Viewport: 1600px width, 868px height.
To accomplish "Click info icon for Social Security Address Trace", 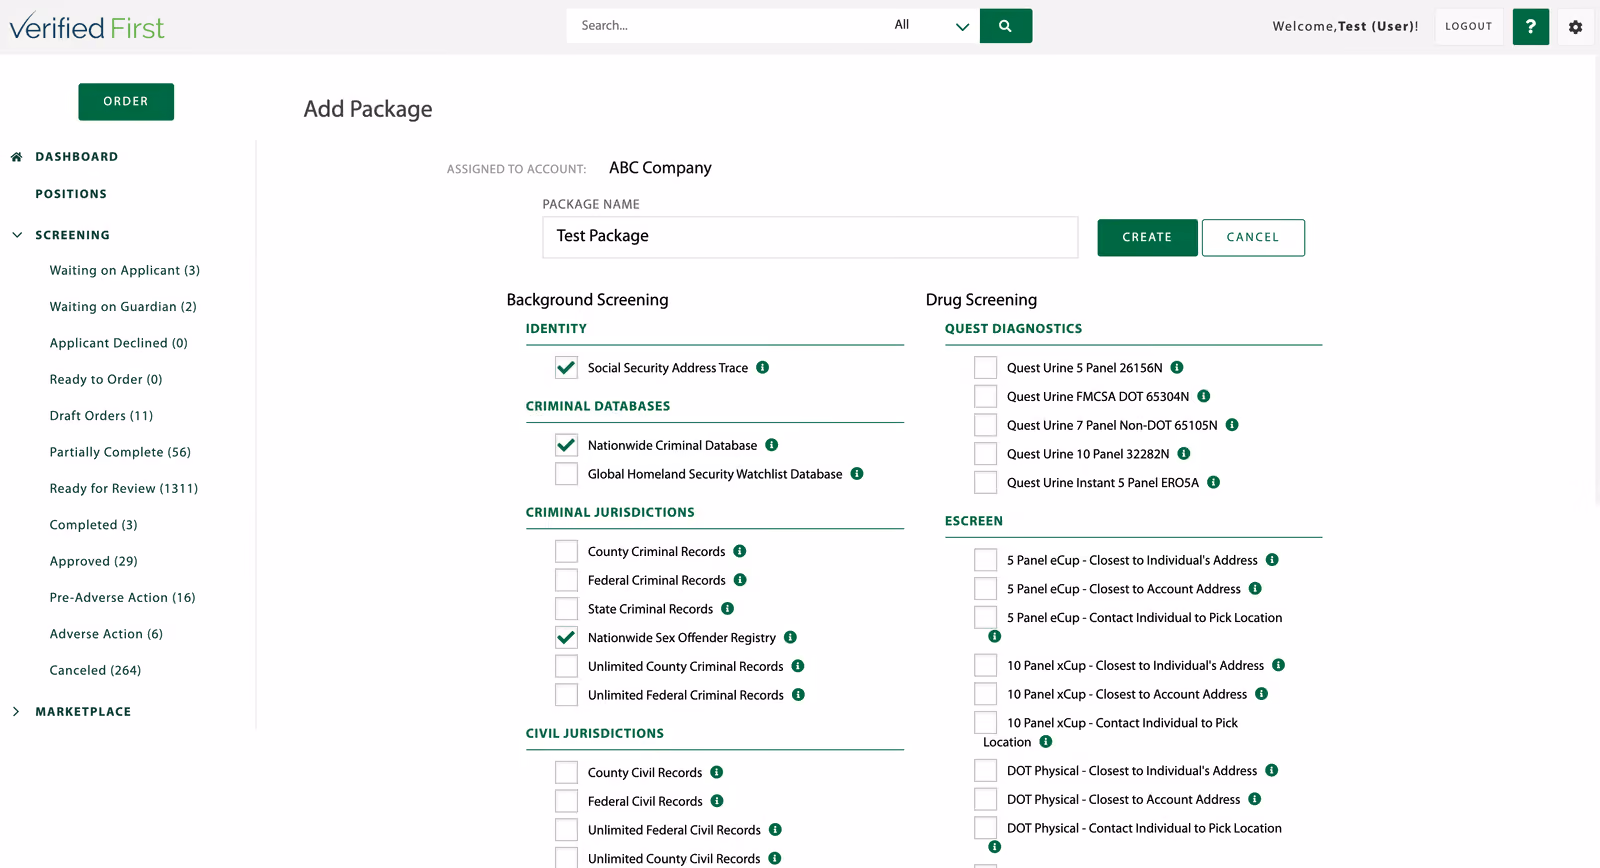I will point(762,367).
